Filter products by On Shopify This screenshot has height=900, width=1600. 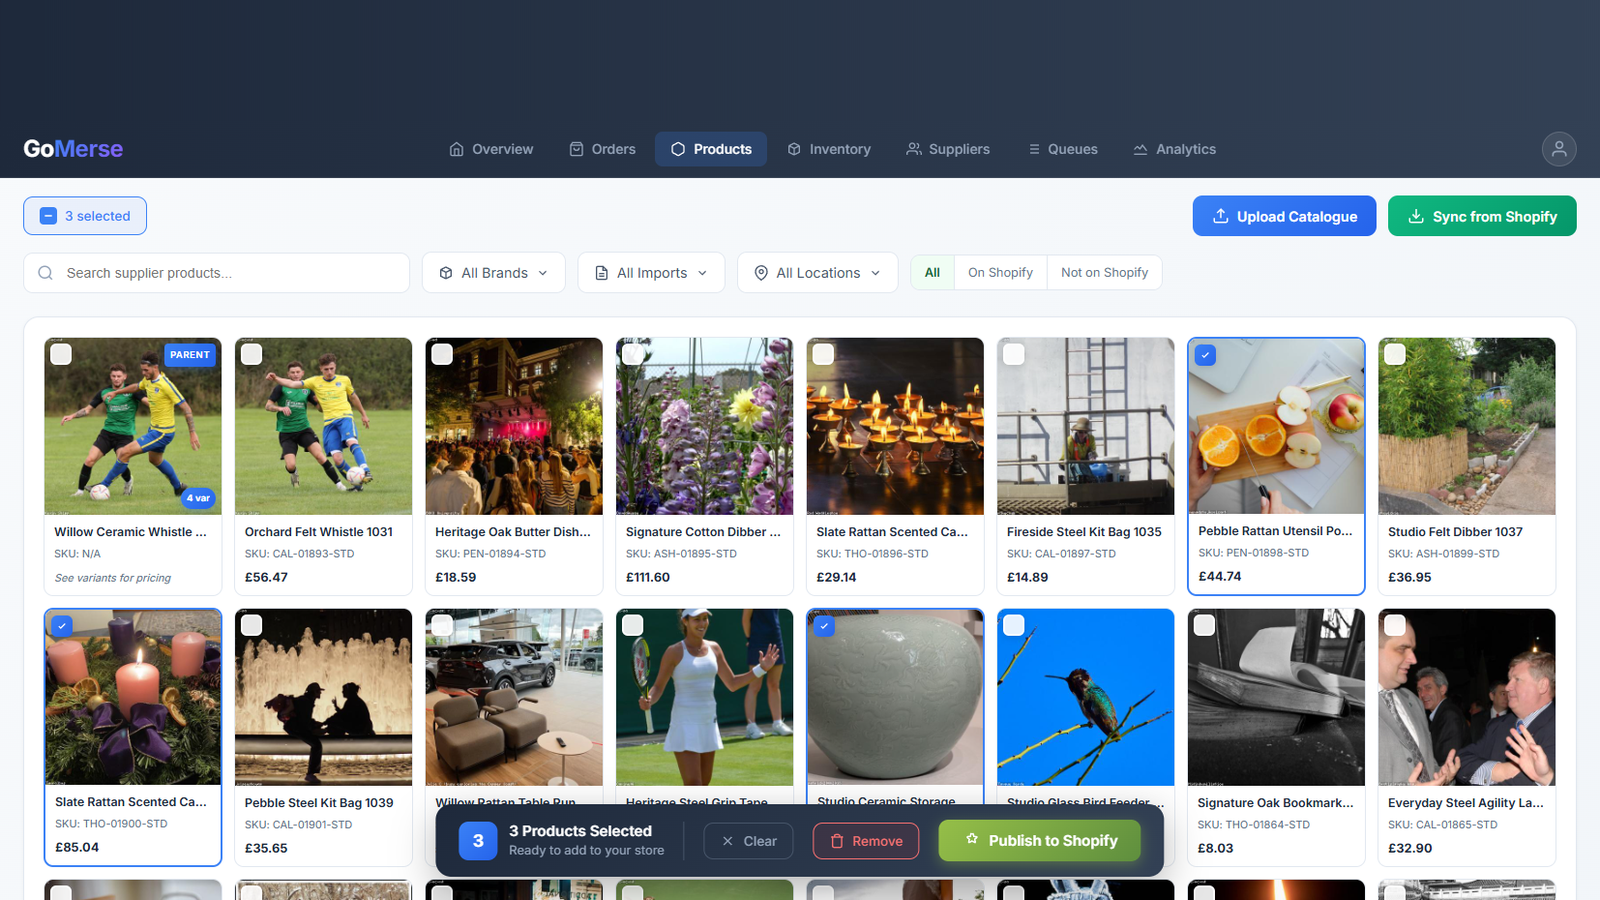[1000, 273]
